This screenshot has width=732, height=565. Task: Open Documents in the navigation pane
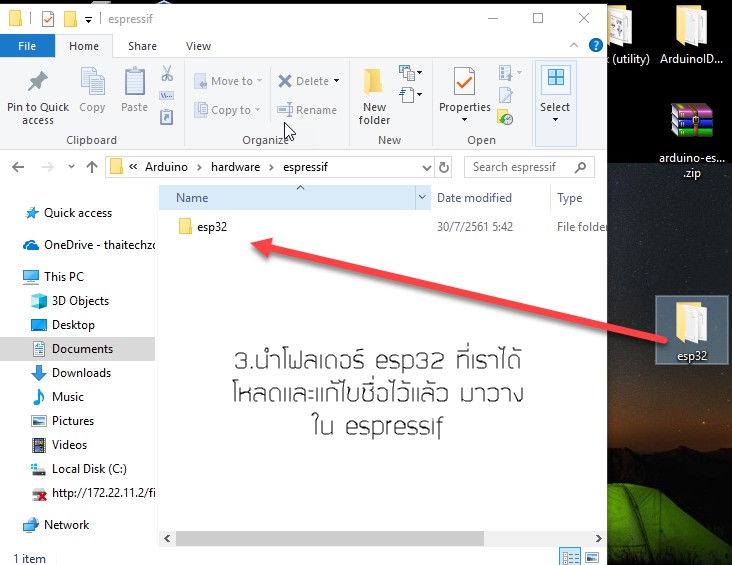(x=77, y=349)
